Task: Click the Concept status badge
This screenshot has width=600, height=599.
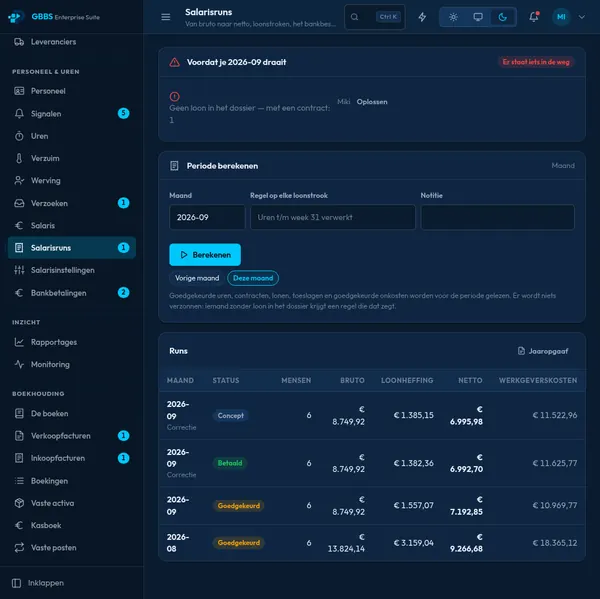Action: (x=230, y=416)
